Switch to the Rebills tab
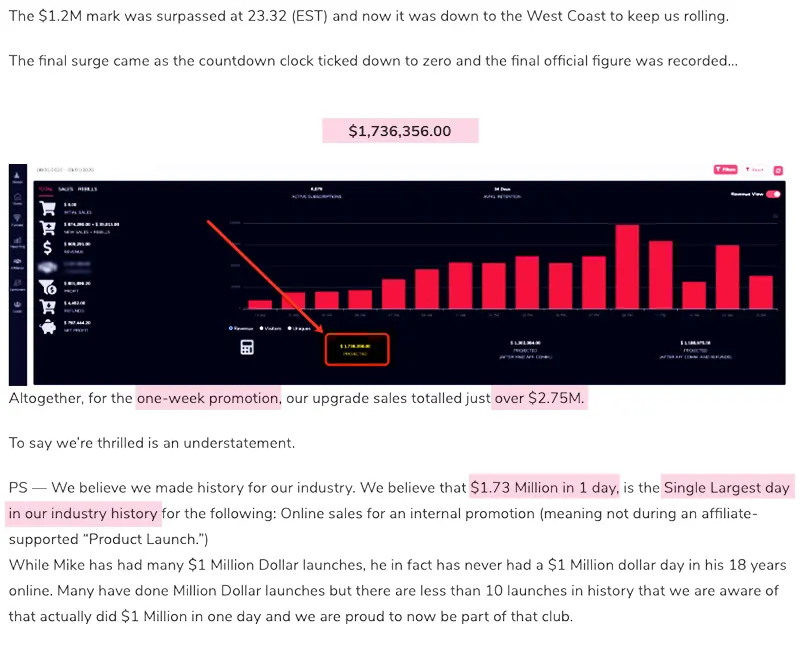 (x=87, y=189)
